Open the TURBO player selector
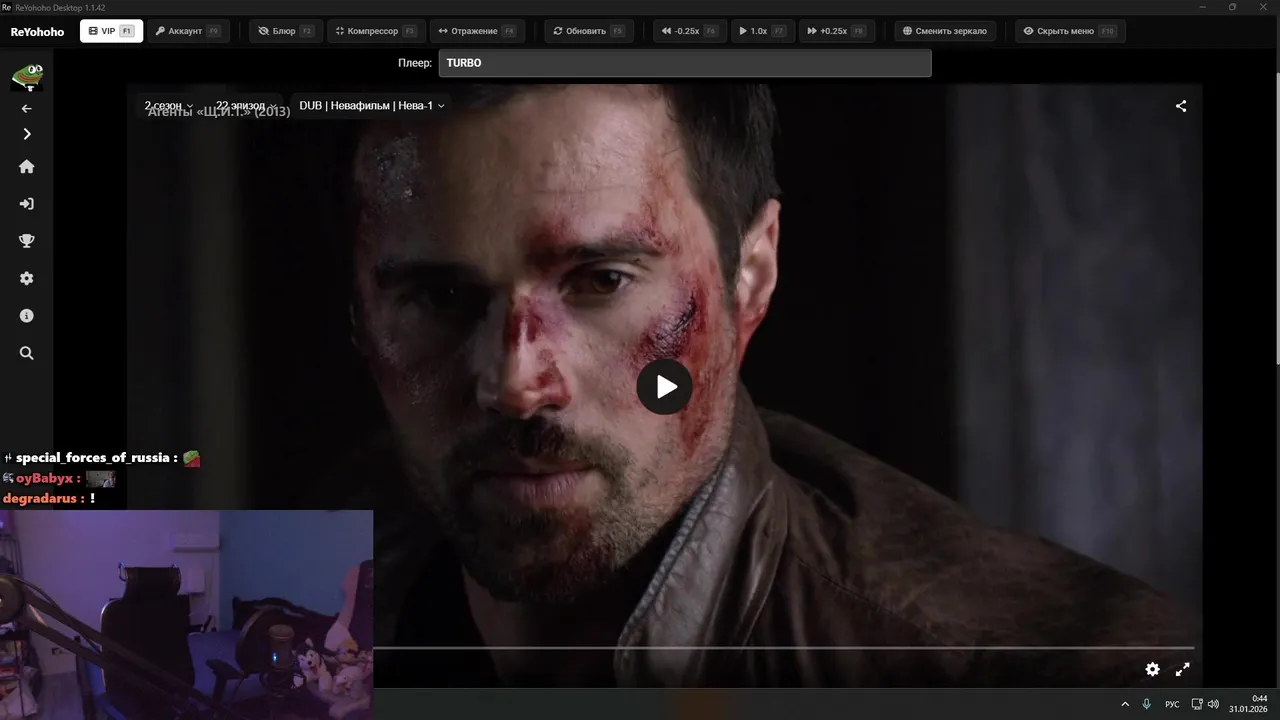Viewport: 1280px width, 720px height. tap(685, 63)
